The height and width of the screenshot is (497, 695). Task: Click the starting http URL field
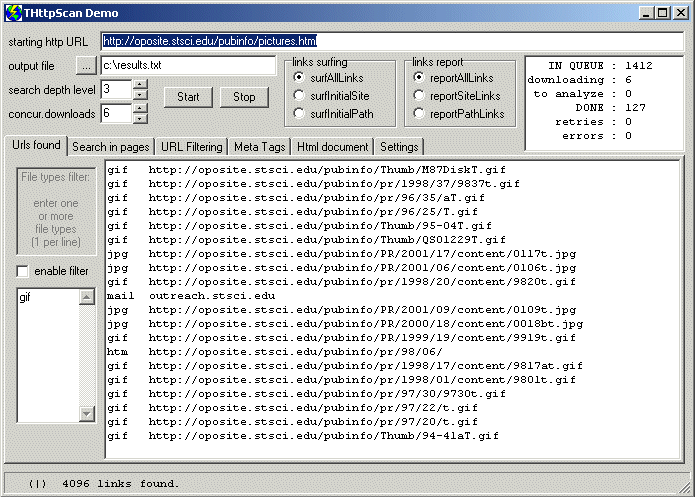click(390, 42)
